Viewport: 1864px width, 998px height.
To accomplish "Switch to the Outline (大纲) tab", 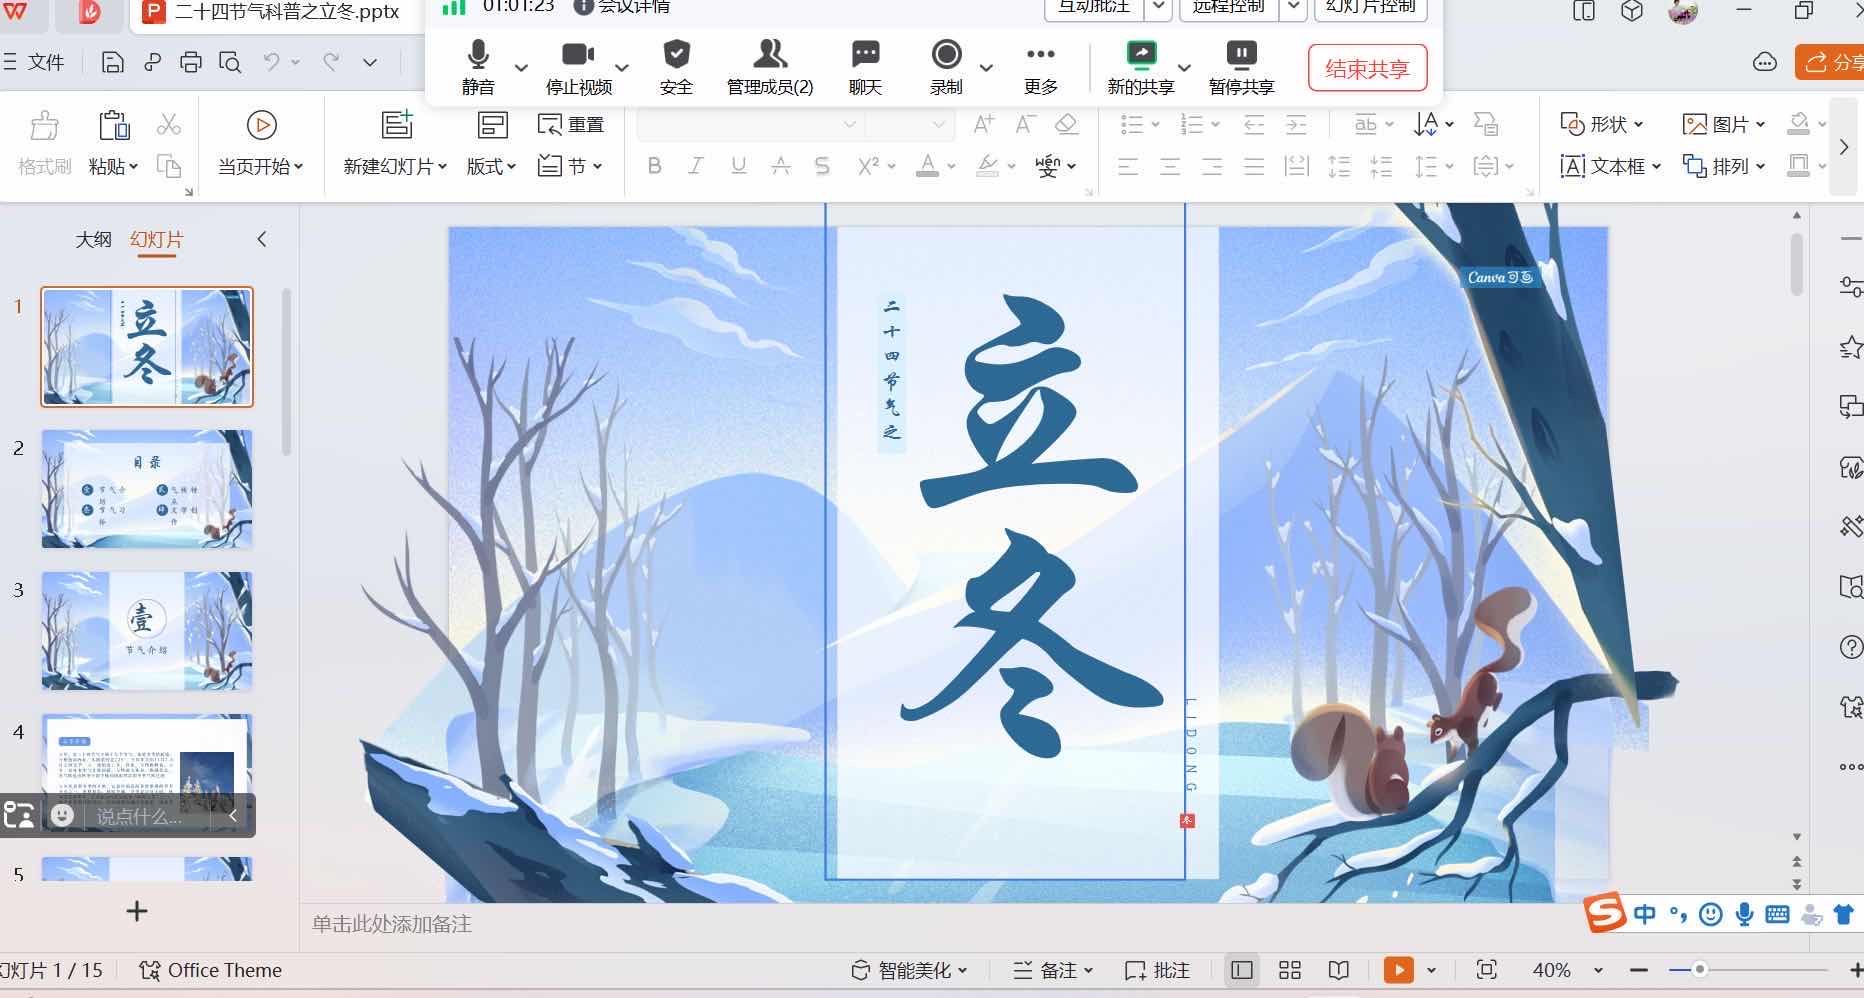I will pyautogui.click(x=93, y=239).
